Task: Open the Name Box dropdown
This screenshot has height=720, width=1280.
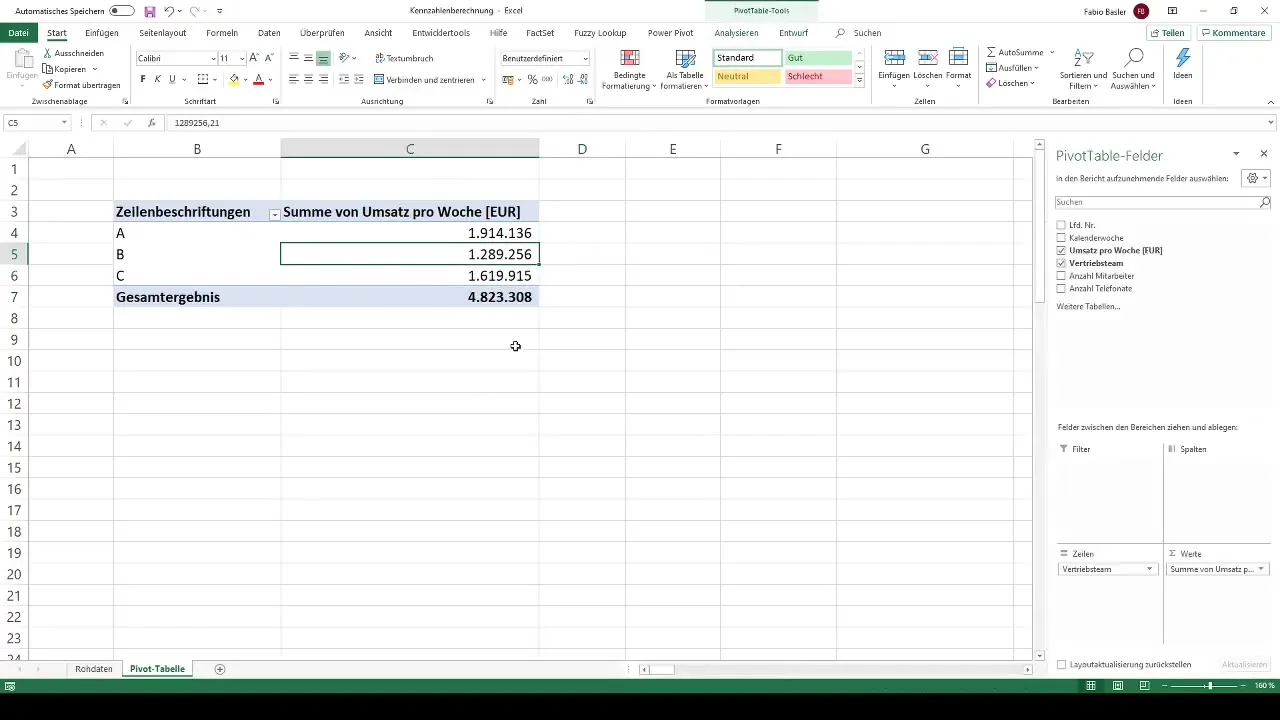Action: 64,122
